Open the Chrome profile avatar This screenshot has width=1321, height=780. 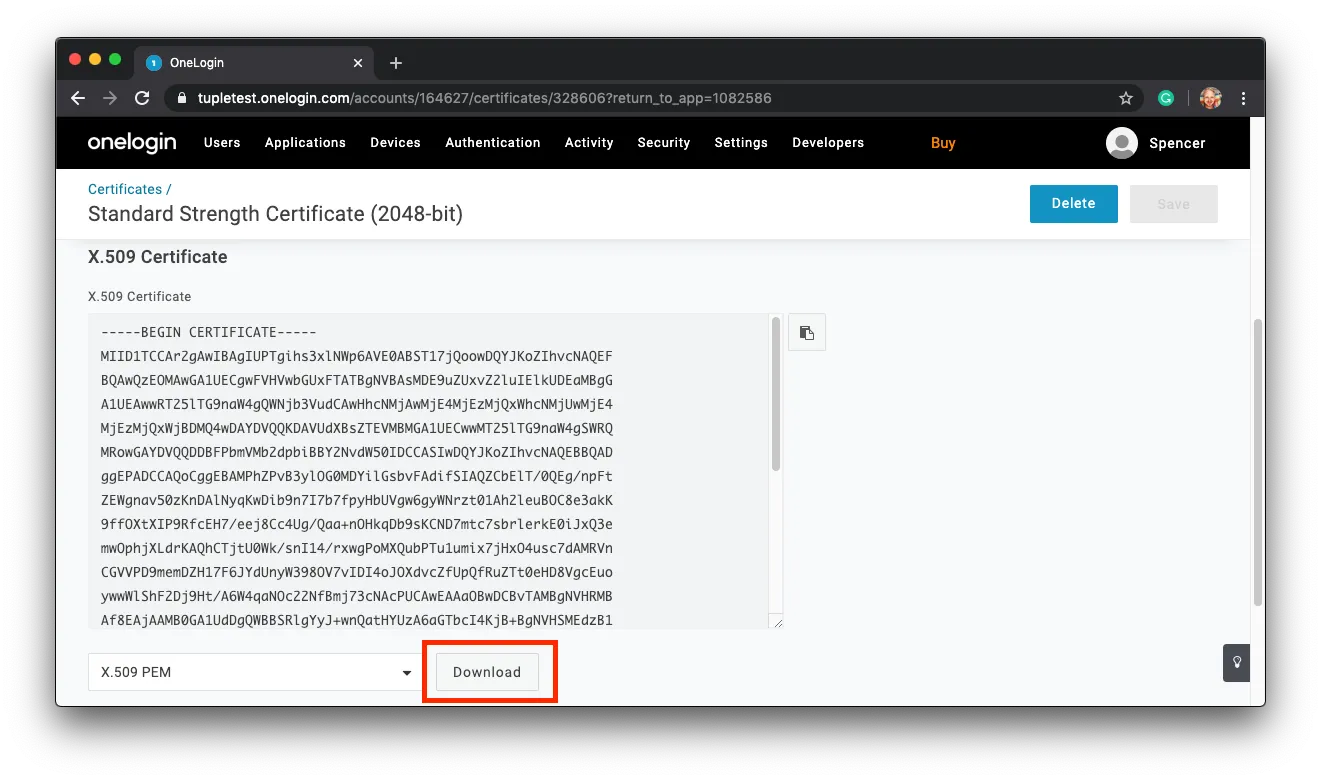pos(1211,98)
